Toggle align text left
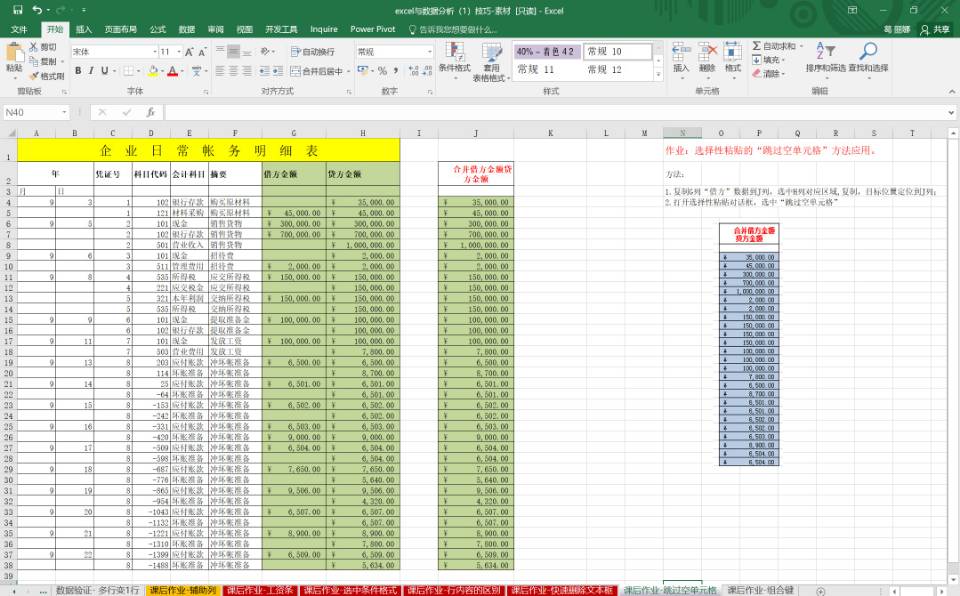 (x=220, y=71)
